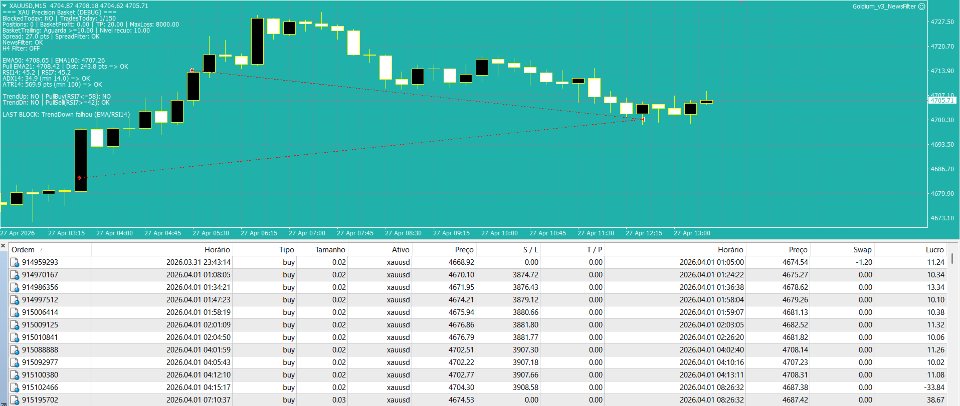The height and width of the screenshot is (406, 960).
Task: Select the icon of order 915195702
Action: (x=15, y=400)
